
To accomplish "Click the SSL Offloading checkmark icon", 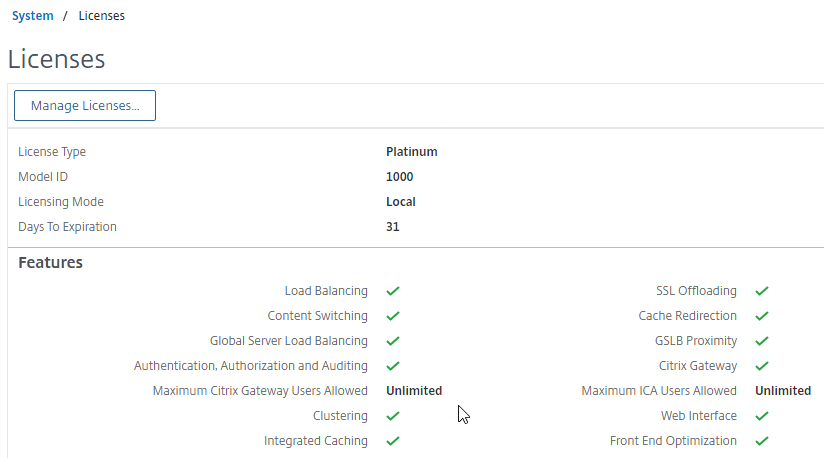I will [x=762, y=291].
